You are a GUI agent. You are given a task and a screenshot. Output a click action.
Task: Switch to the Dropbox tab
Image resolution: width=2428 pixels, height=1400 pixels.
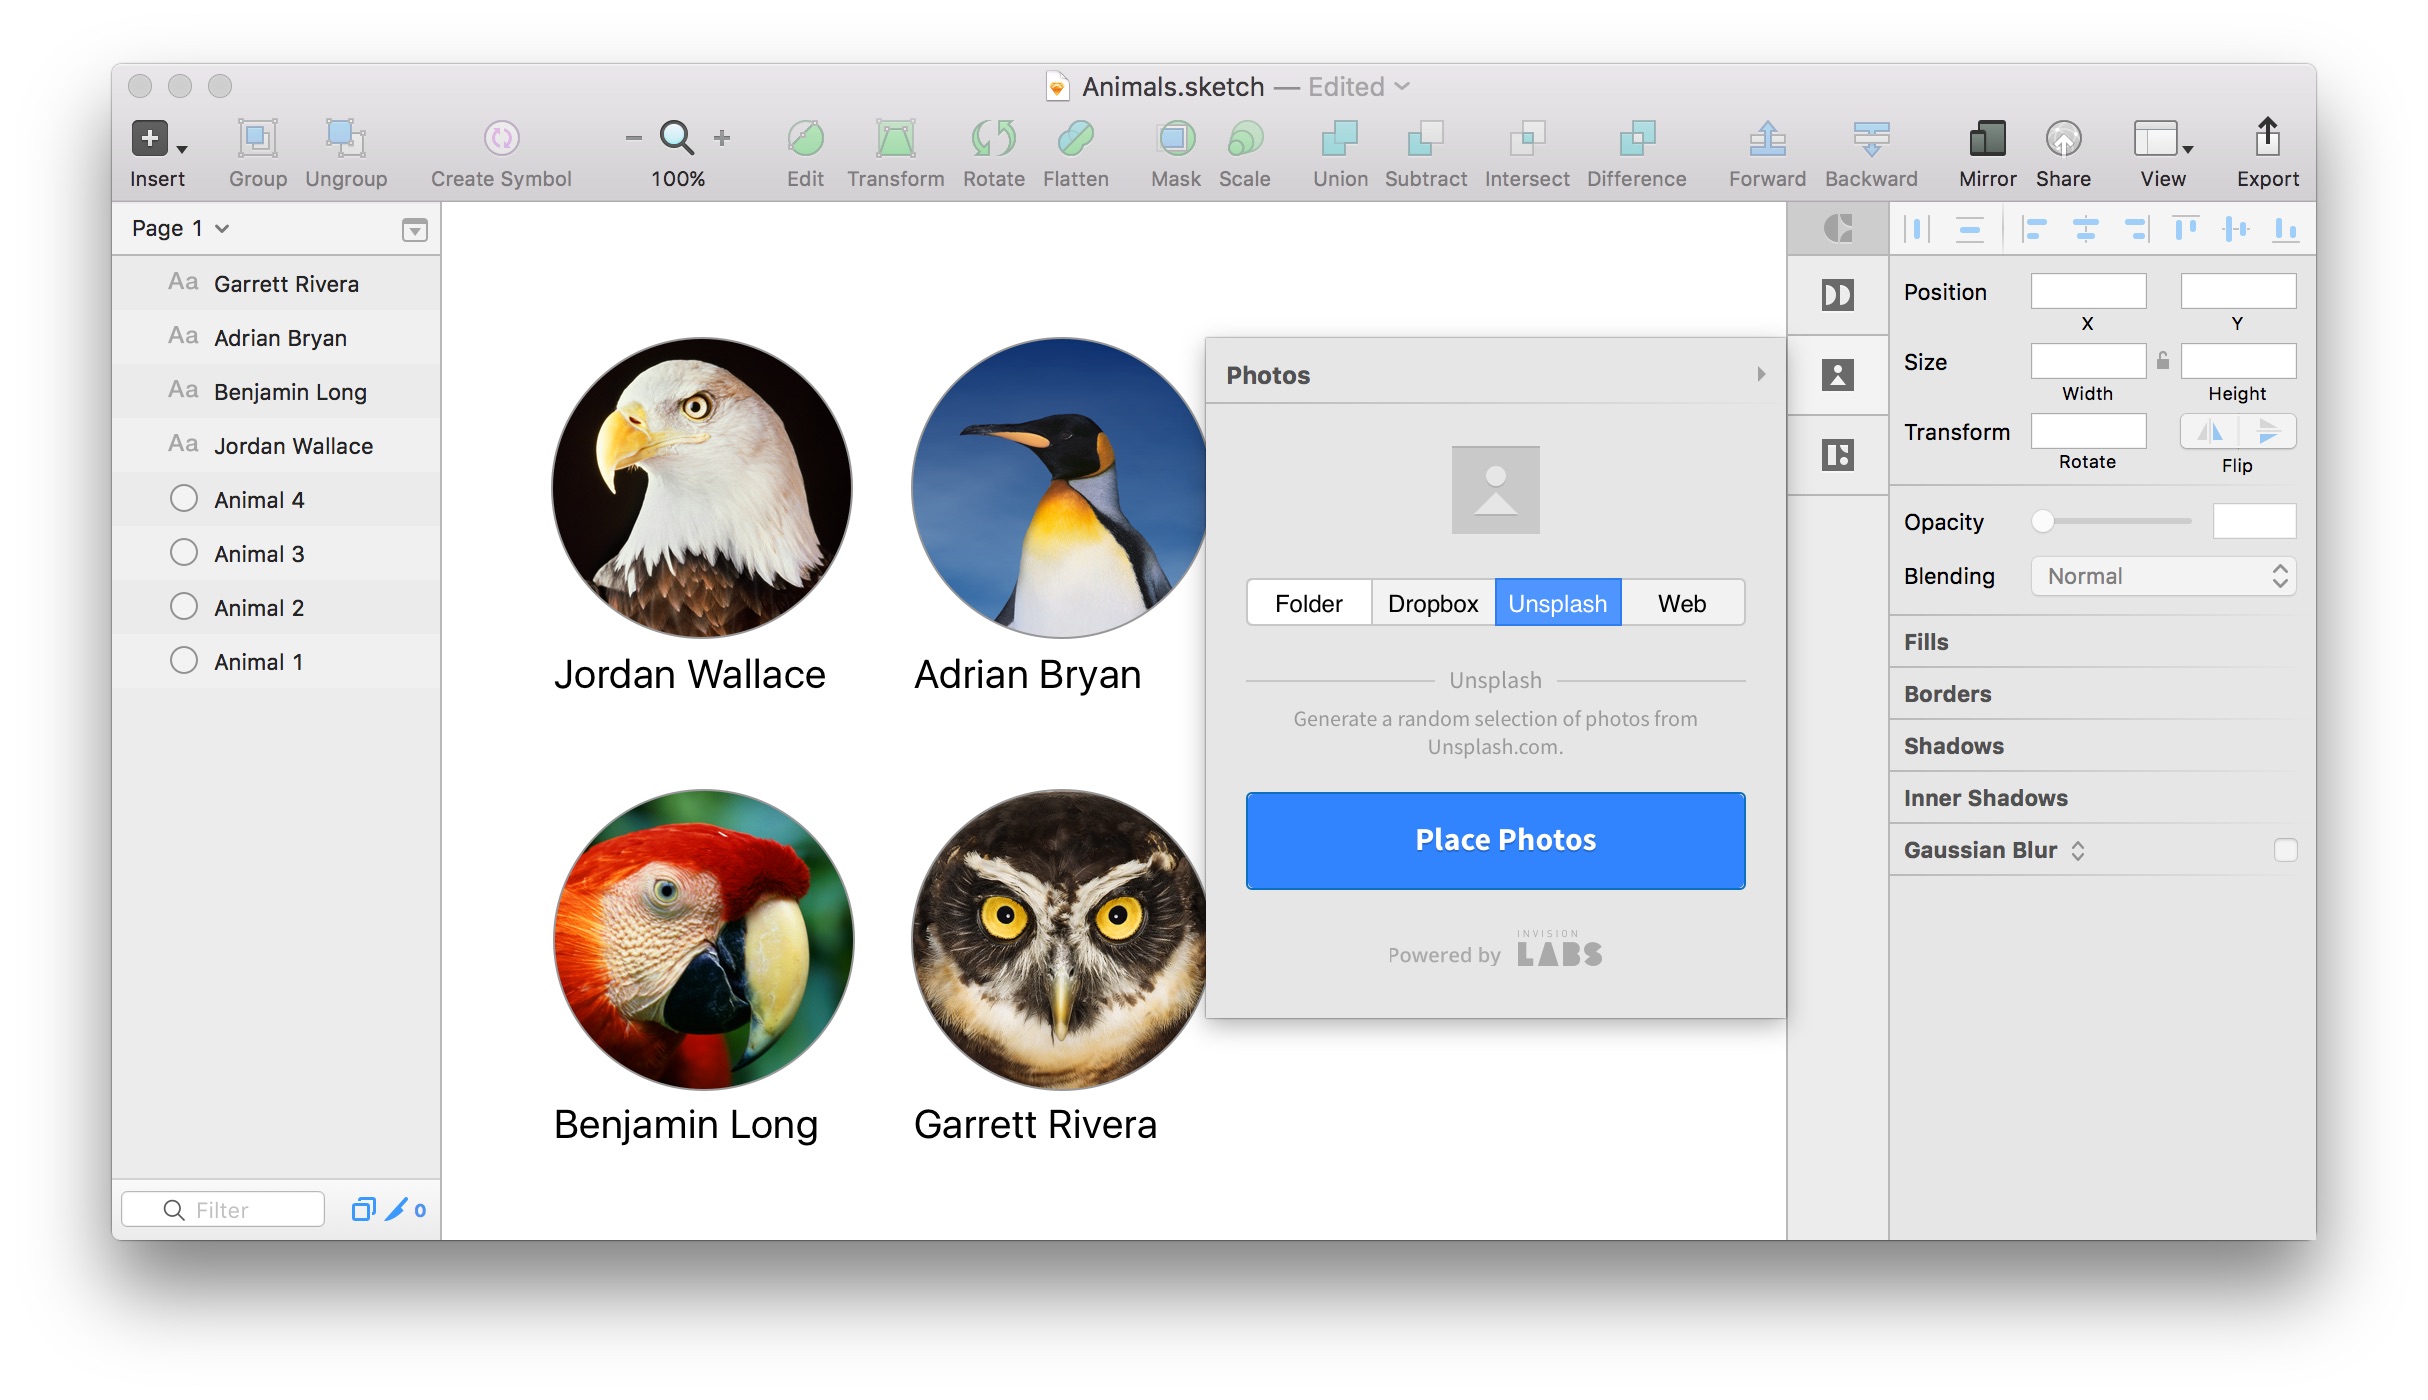click(x=1432, y=604)
